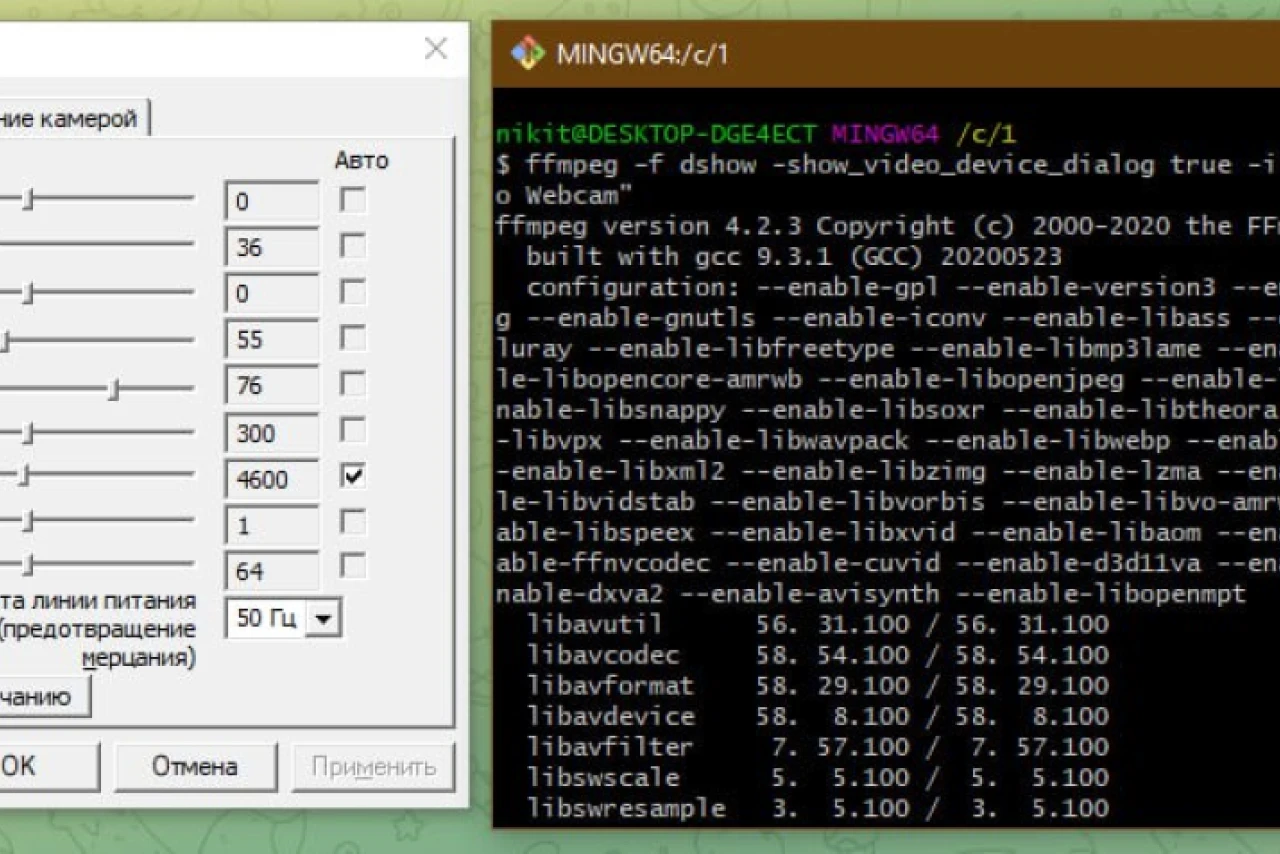This screenshot has height=854, width=1280.
Task: Uncheck the Auto checkbox for value 4600
Action: pyautogui.click(x=352, y=477)
